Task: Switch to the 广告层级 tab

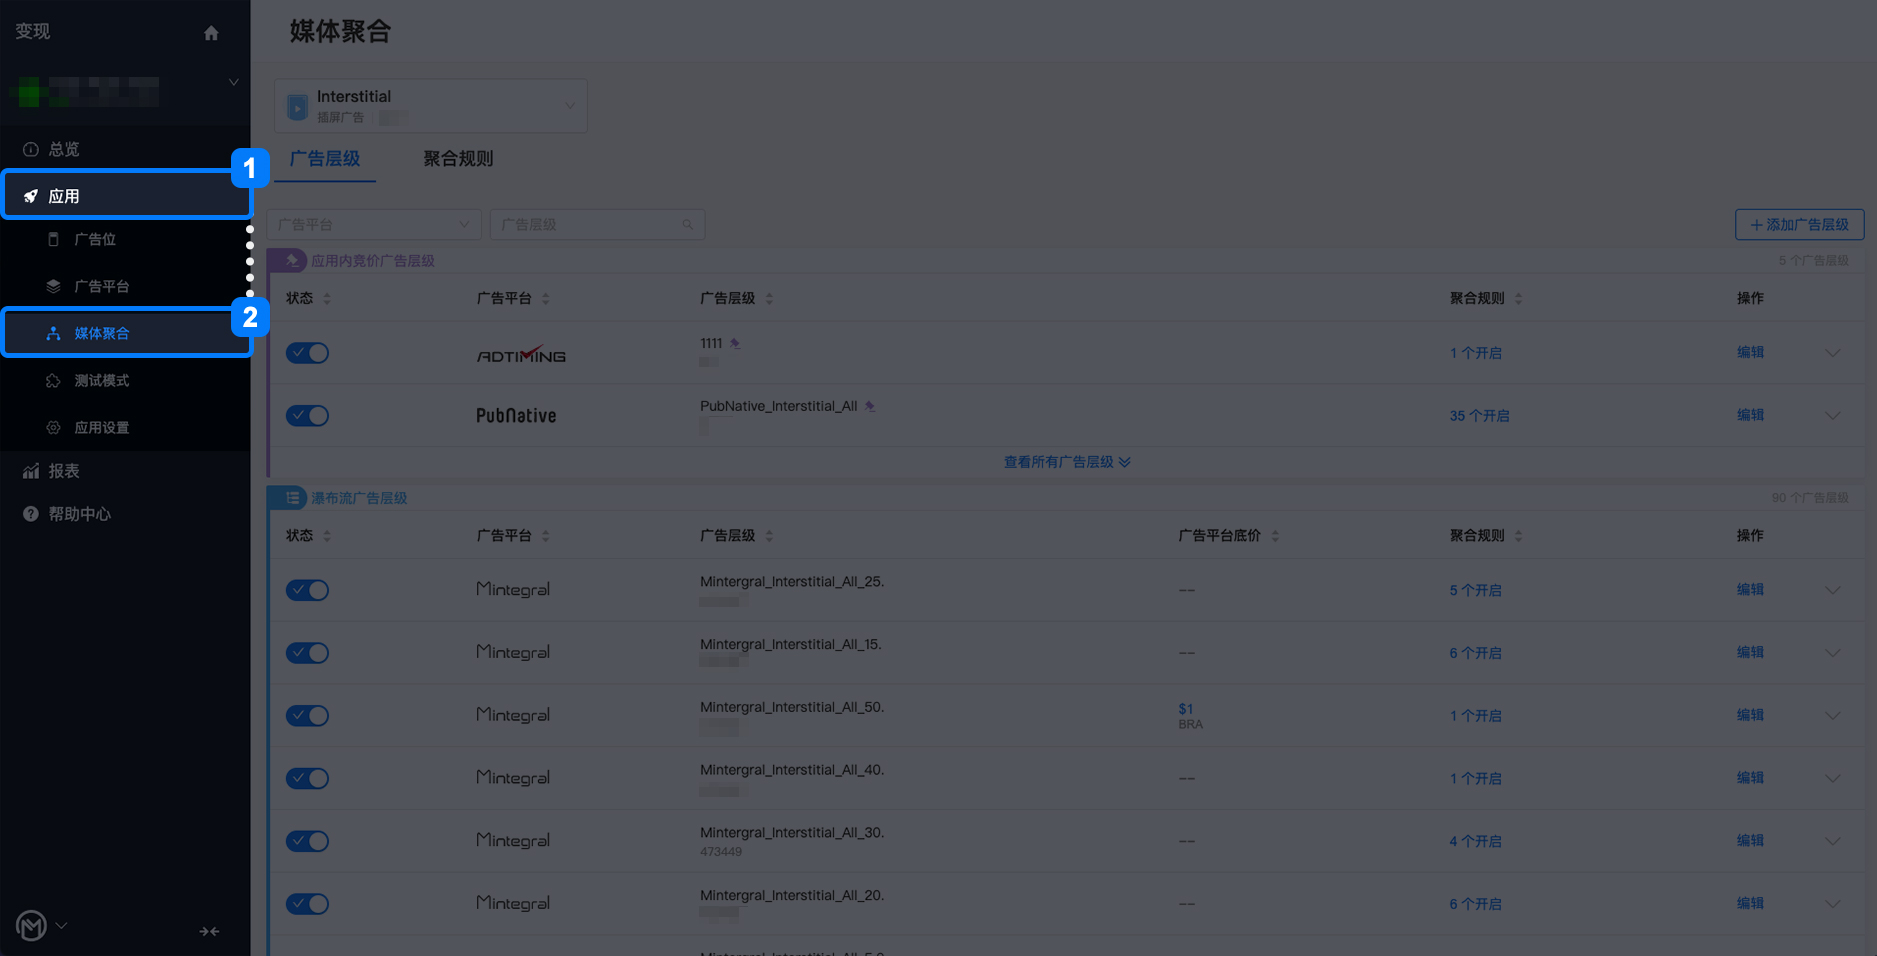Action: pos(325,159)
